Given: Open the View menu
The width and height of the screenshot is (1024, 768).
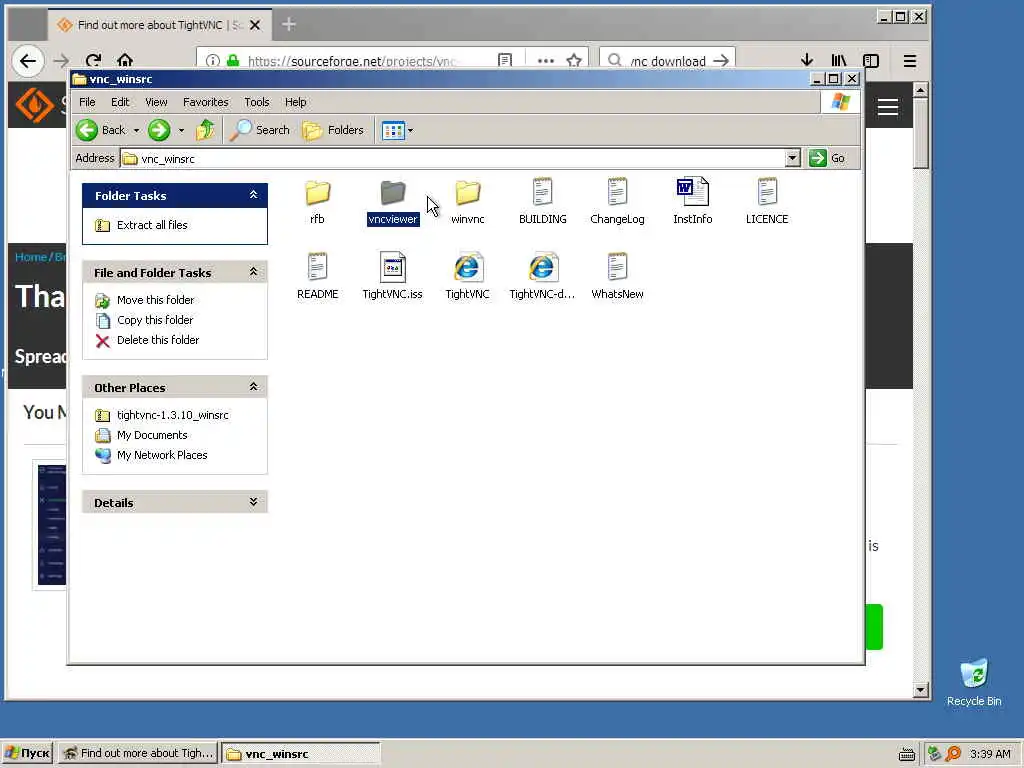Looking at the screenshot, I should 155,102.
